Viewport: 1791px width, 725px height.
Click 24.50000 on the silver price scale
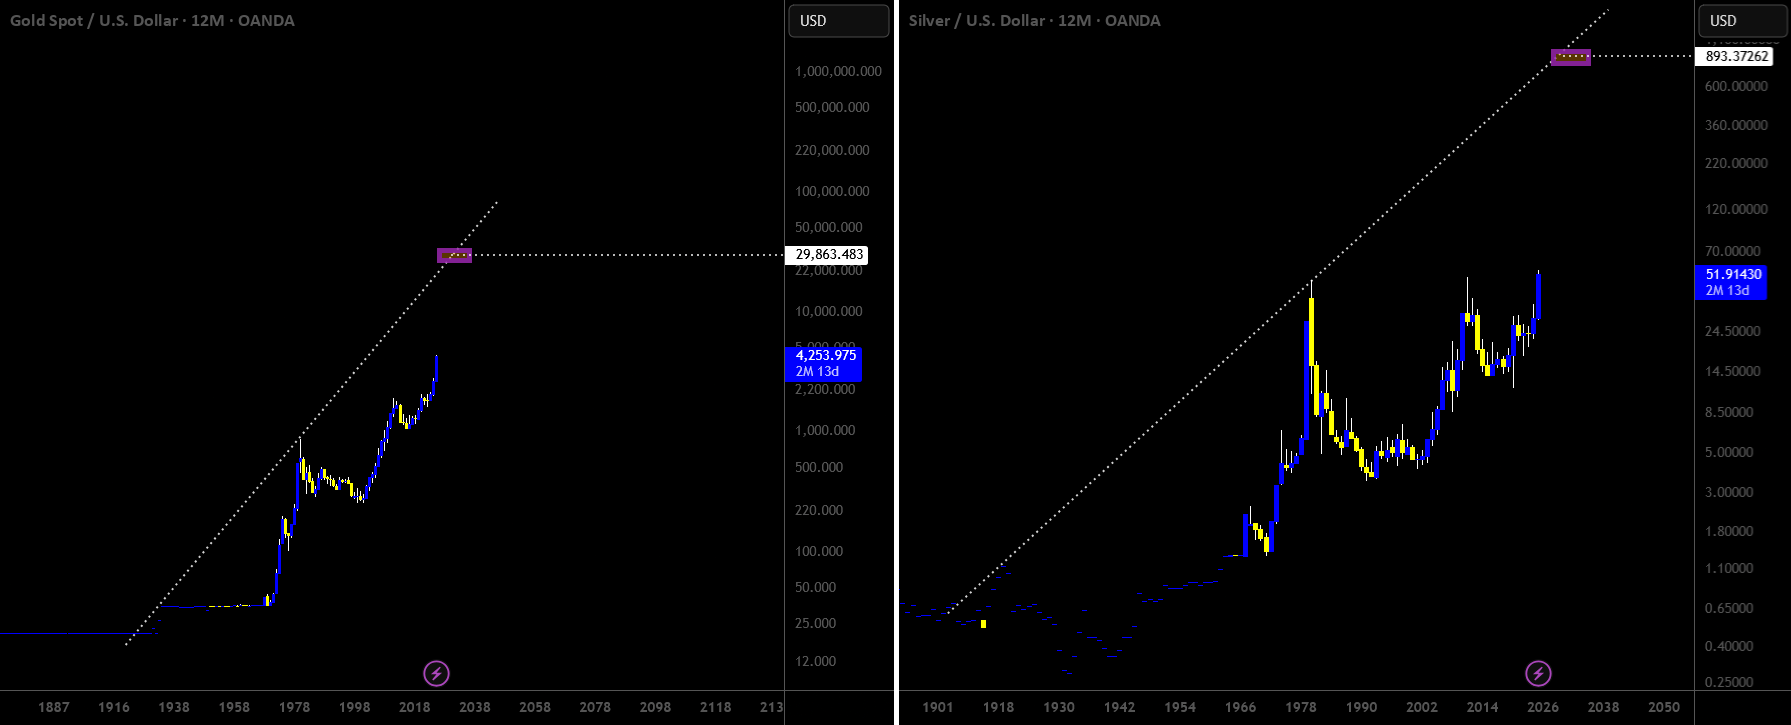(x=1733, y=331)
